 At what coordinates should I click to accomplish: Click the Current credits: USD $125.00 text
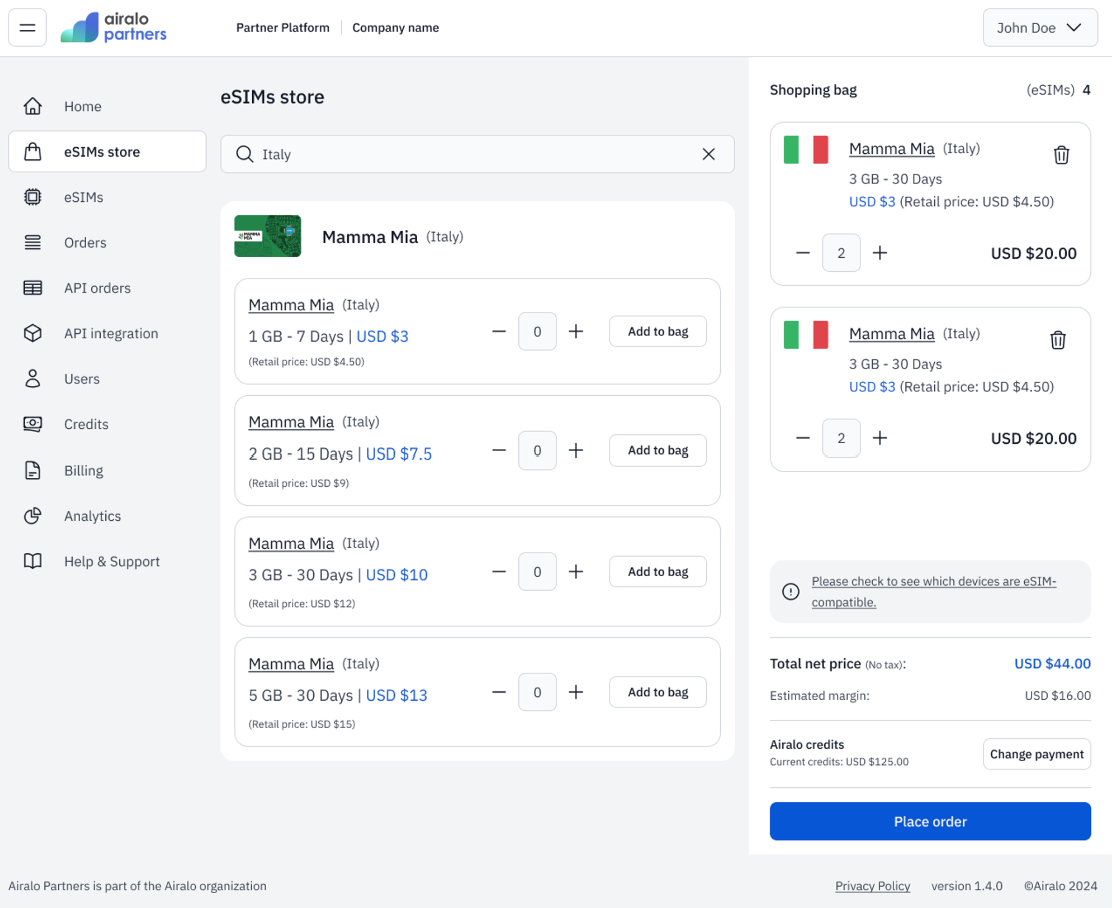pyautogui.click(x=839, y=762)
